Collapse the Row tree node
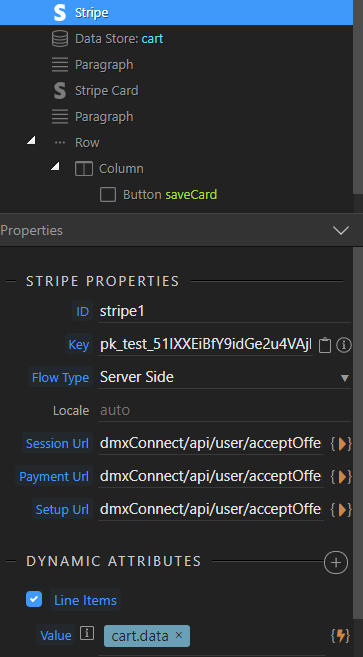Screen dimensions: 363x657 coord(31,140)
